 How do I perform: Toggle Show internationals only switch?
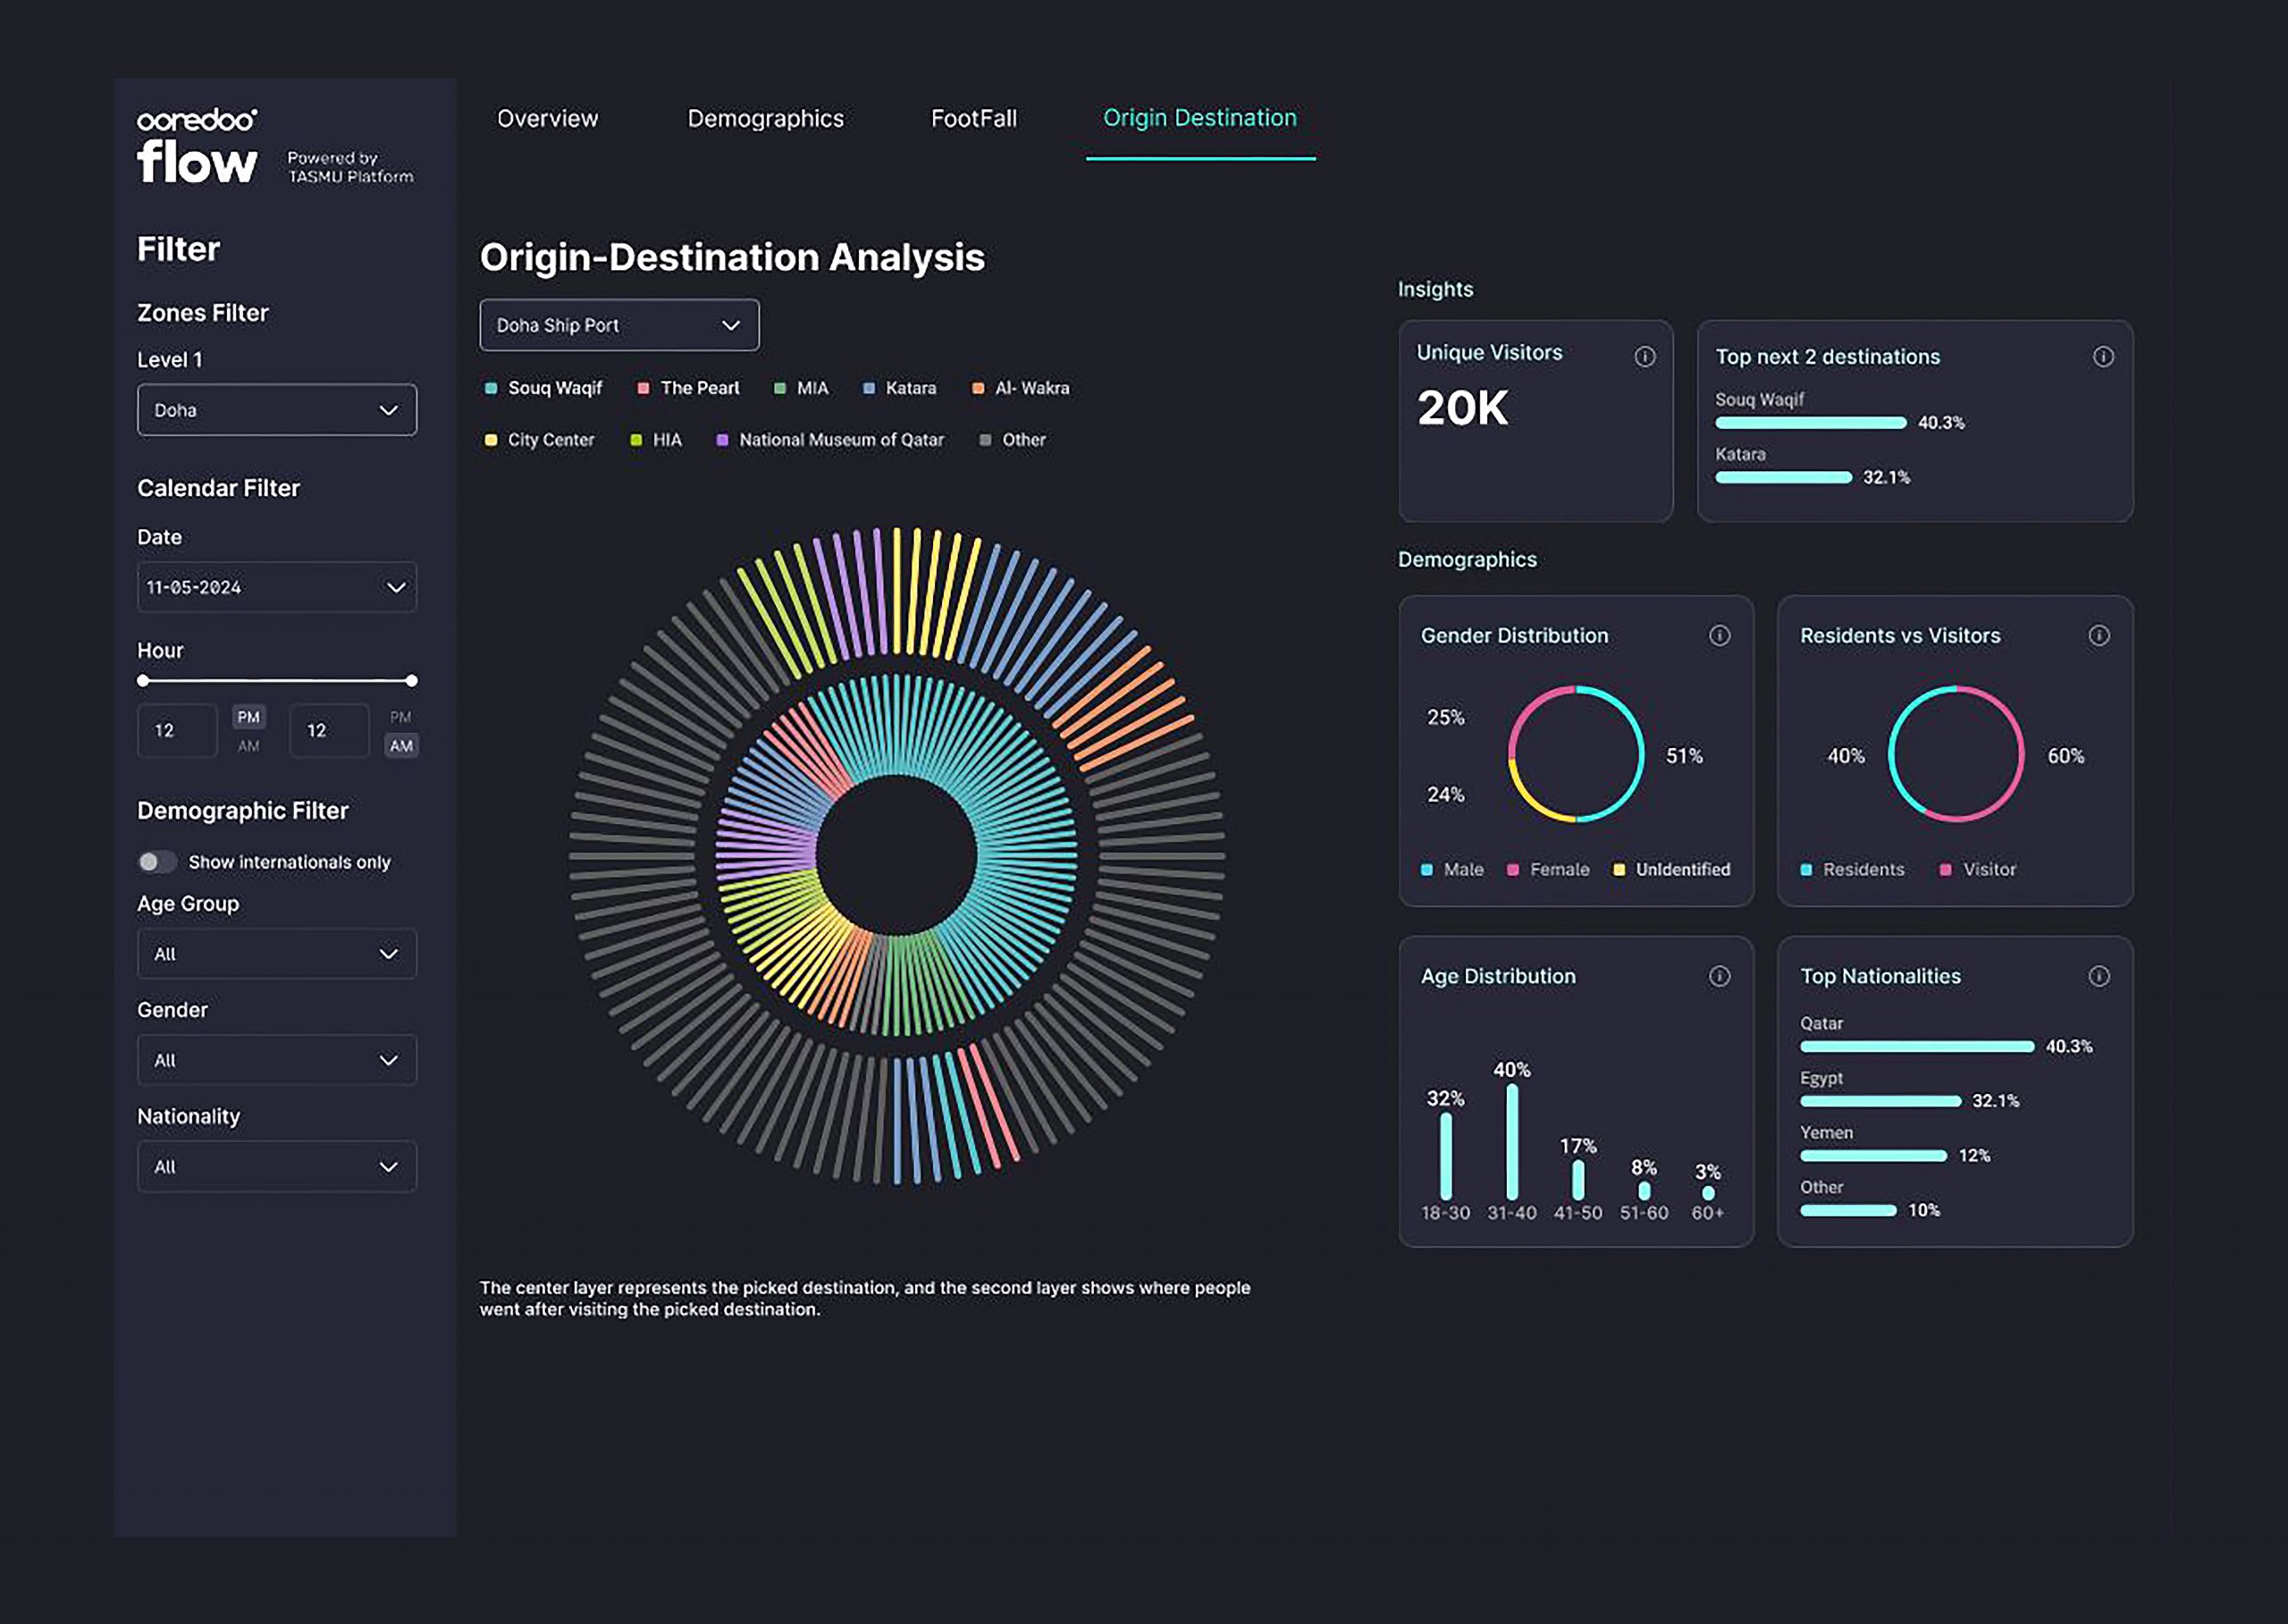(157, 861)
